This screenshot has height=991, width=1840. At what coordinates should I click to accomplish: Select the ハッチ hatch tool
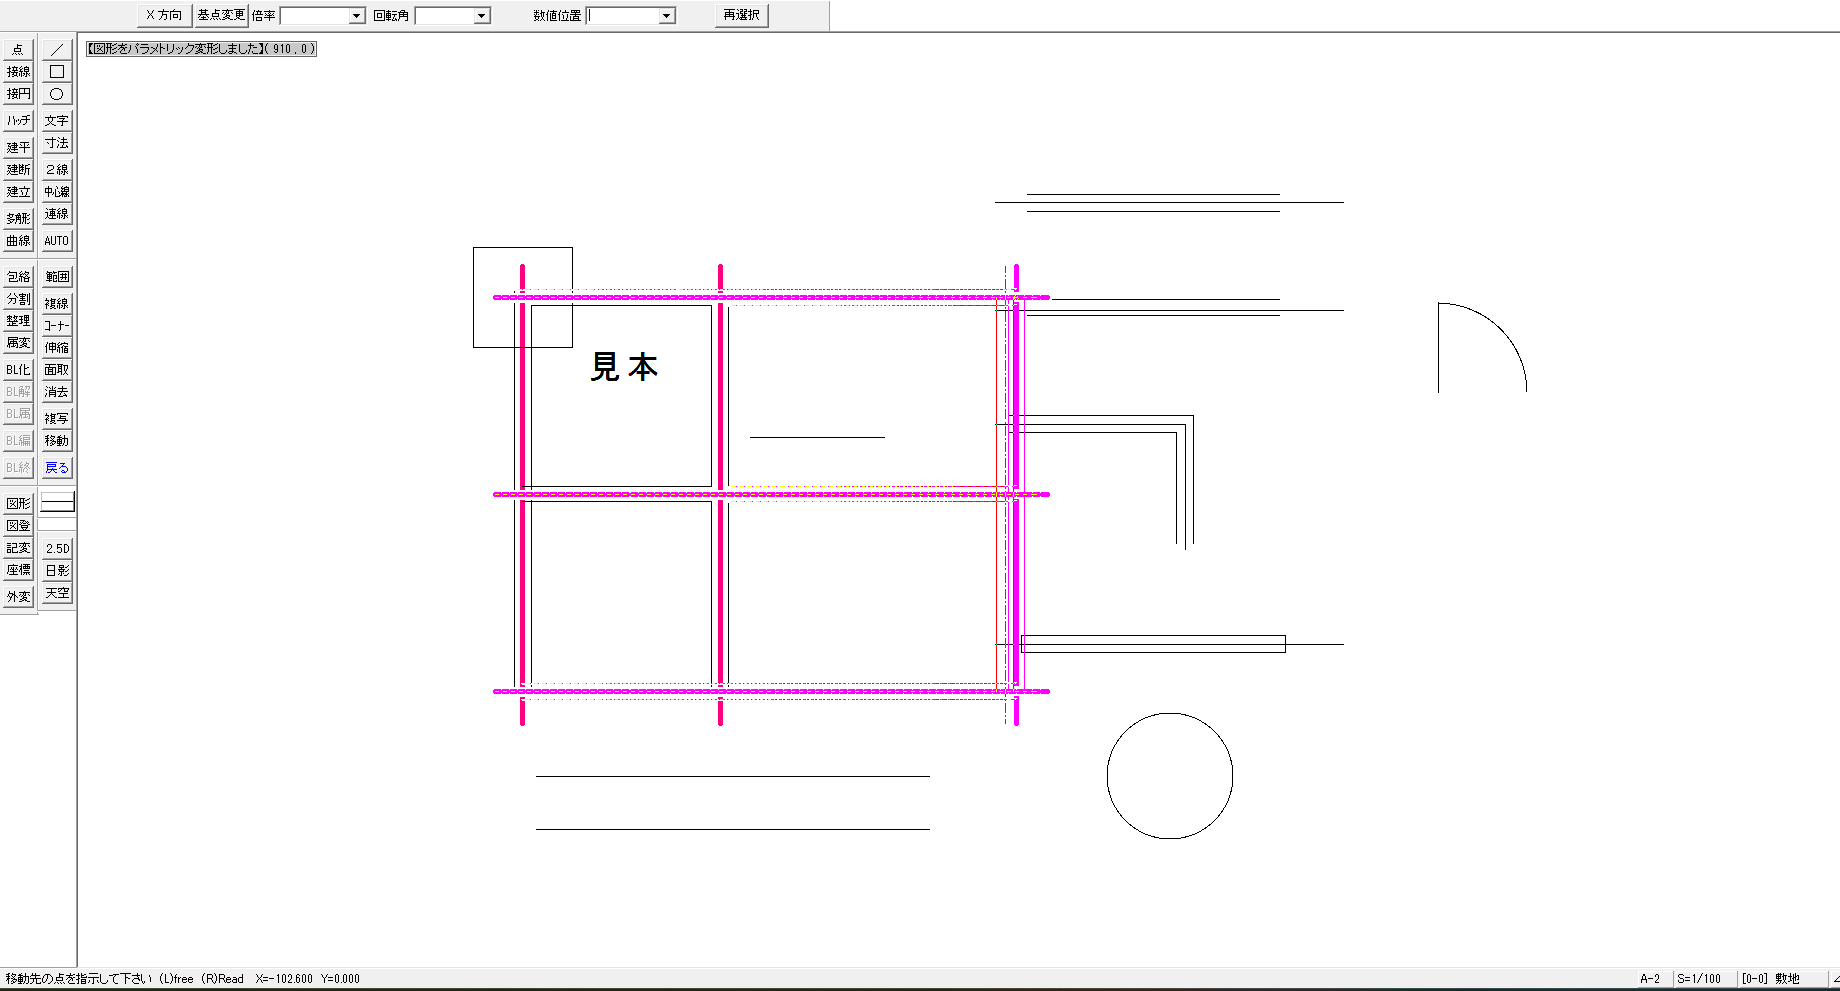pyautogui.click(x=18, y=120)
